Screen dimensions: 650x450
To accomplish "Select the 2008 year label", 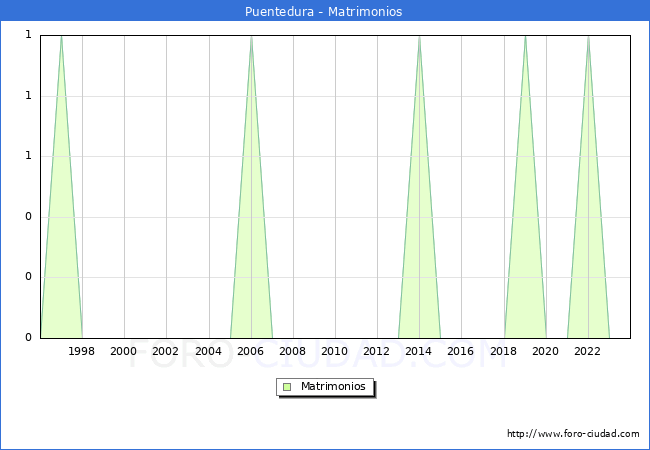I will 293,351.
